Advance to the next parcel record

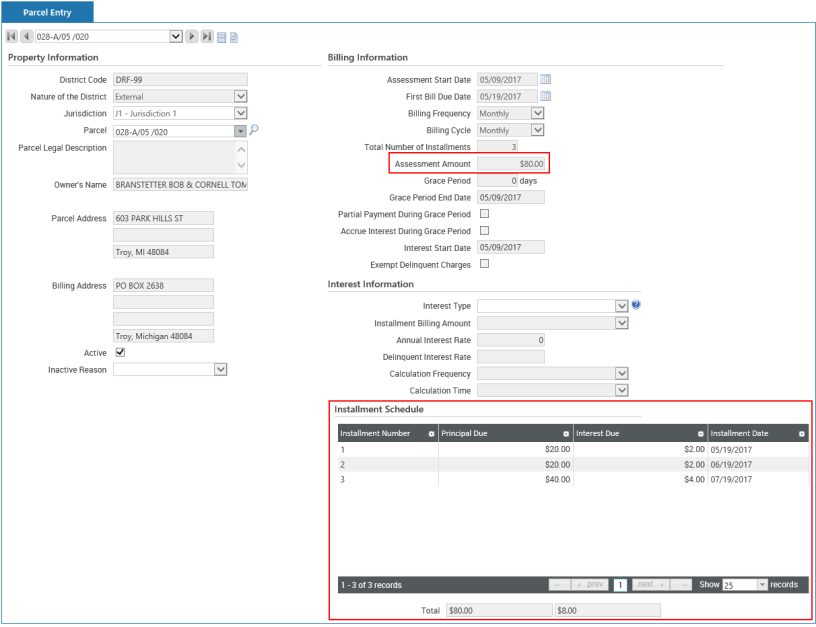tap(193, 38)
